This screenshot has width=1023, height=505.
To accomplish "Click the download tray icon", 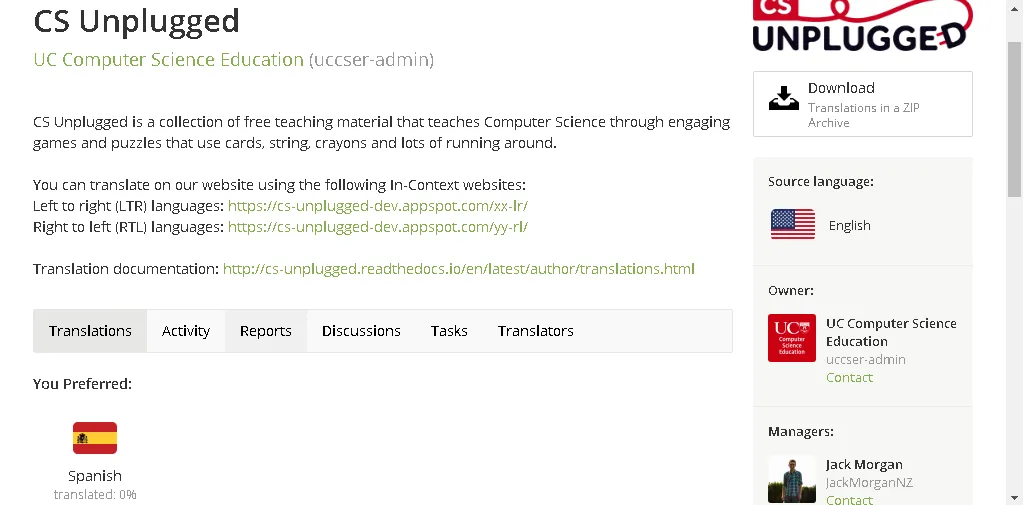I will coord(784,98).
